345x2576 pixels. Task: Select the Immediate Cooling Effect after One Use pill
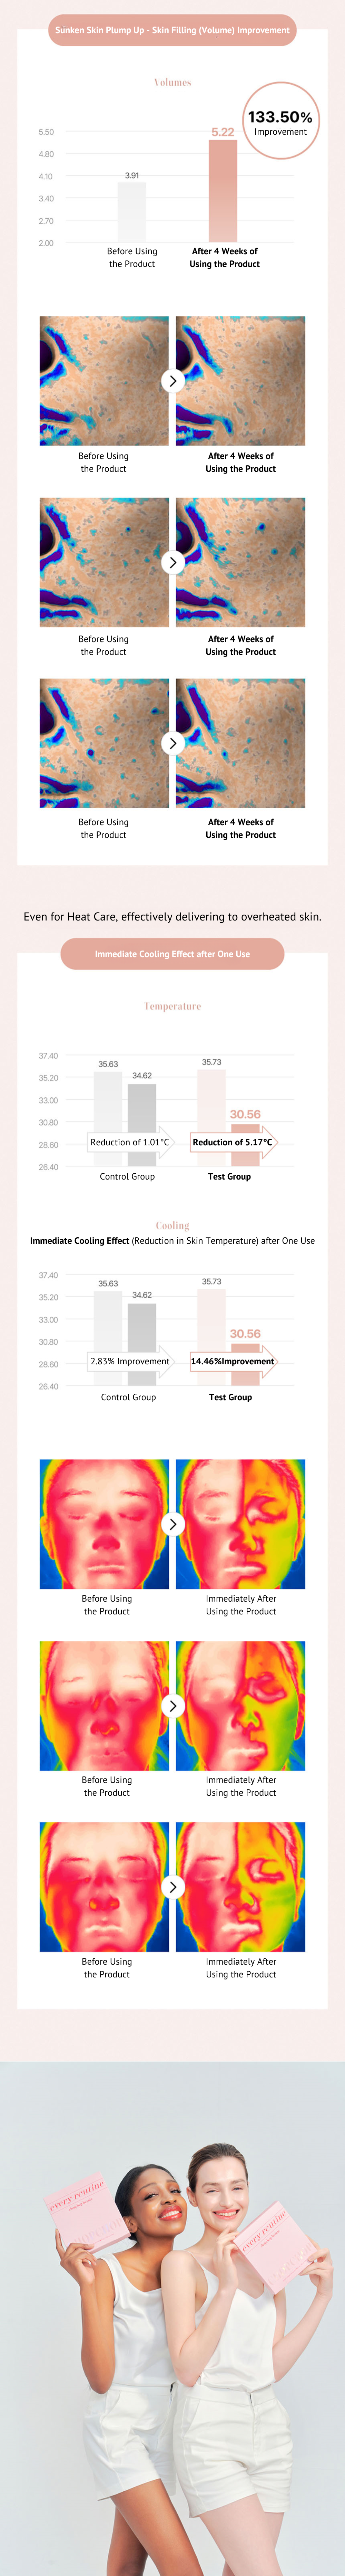point(172,954)
